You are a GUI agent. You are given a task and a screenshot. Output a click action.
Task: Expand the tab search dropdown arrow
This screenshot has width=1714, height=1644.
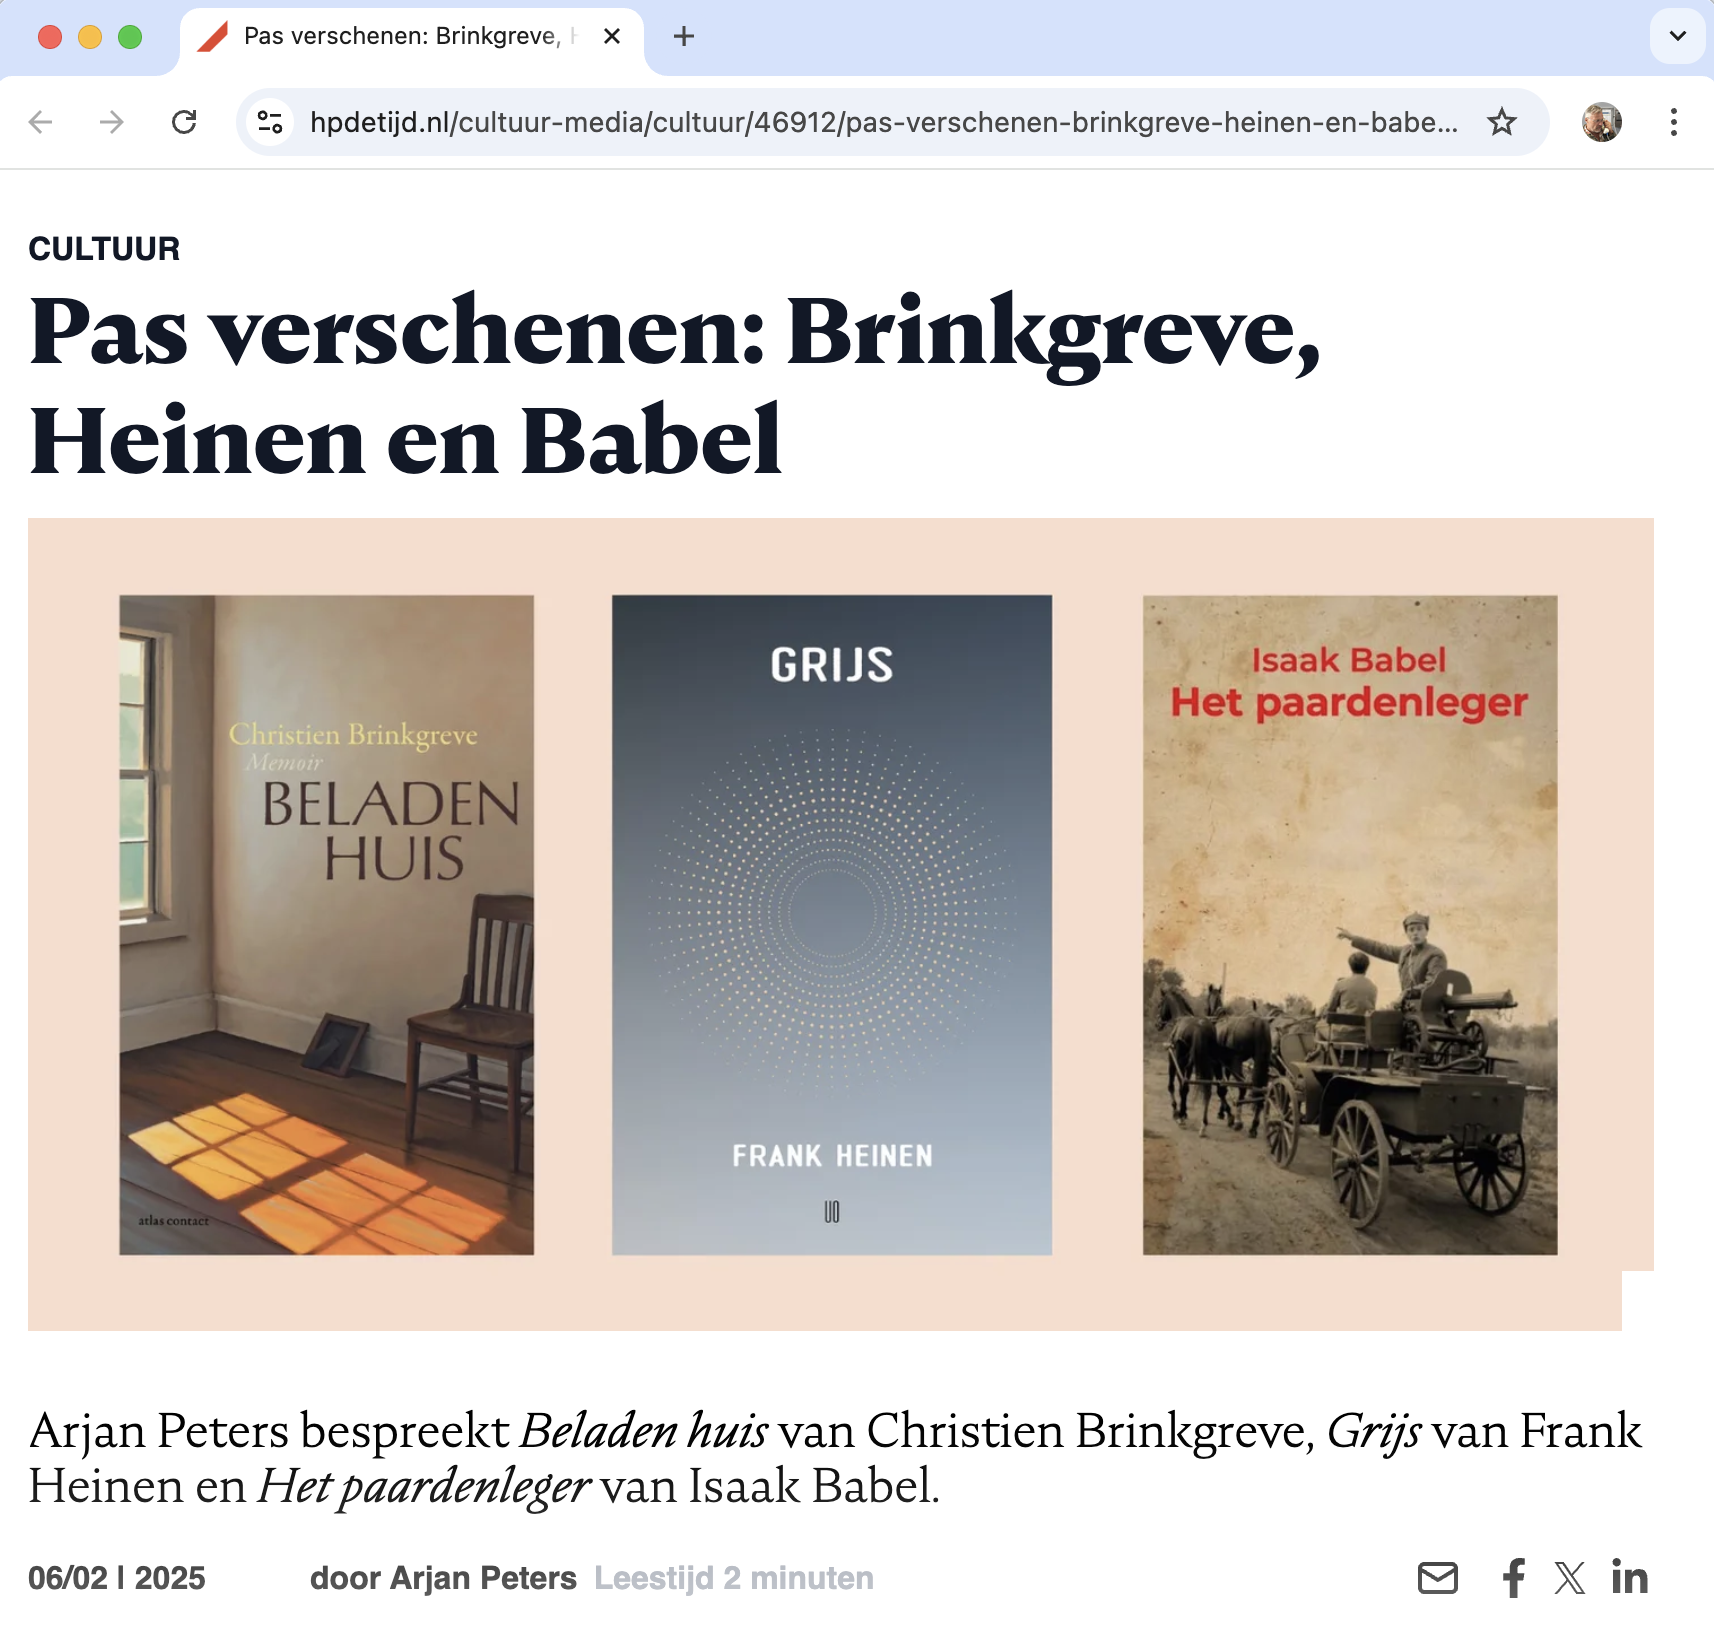pyautogui.click(x=1678, y=36)
